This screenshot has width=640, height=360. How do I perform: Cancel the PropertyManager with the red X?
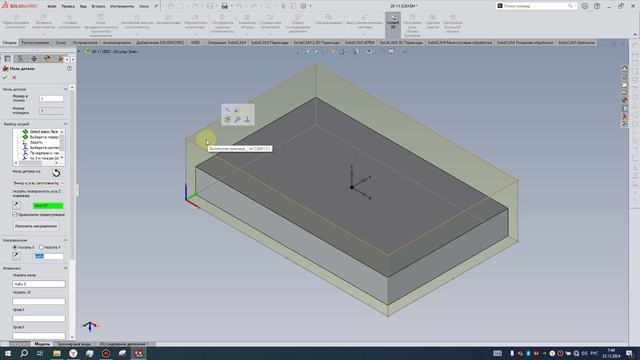[14, 77]
